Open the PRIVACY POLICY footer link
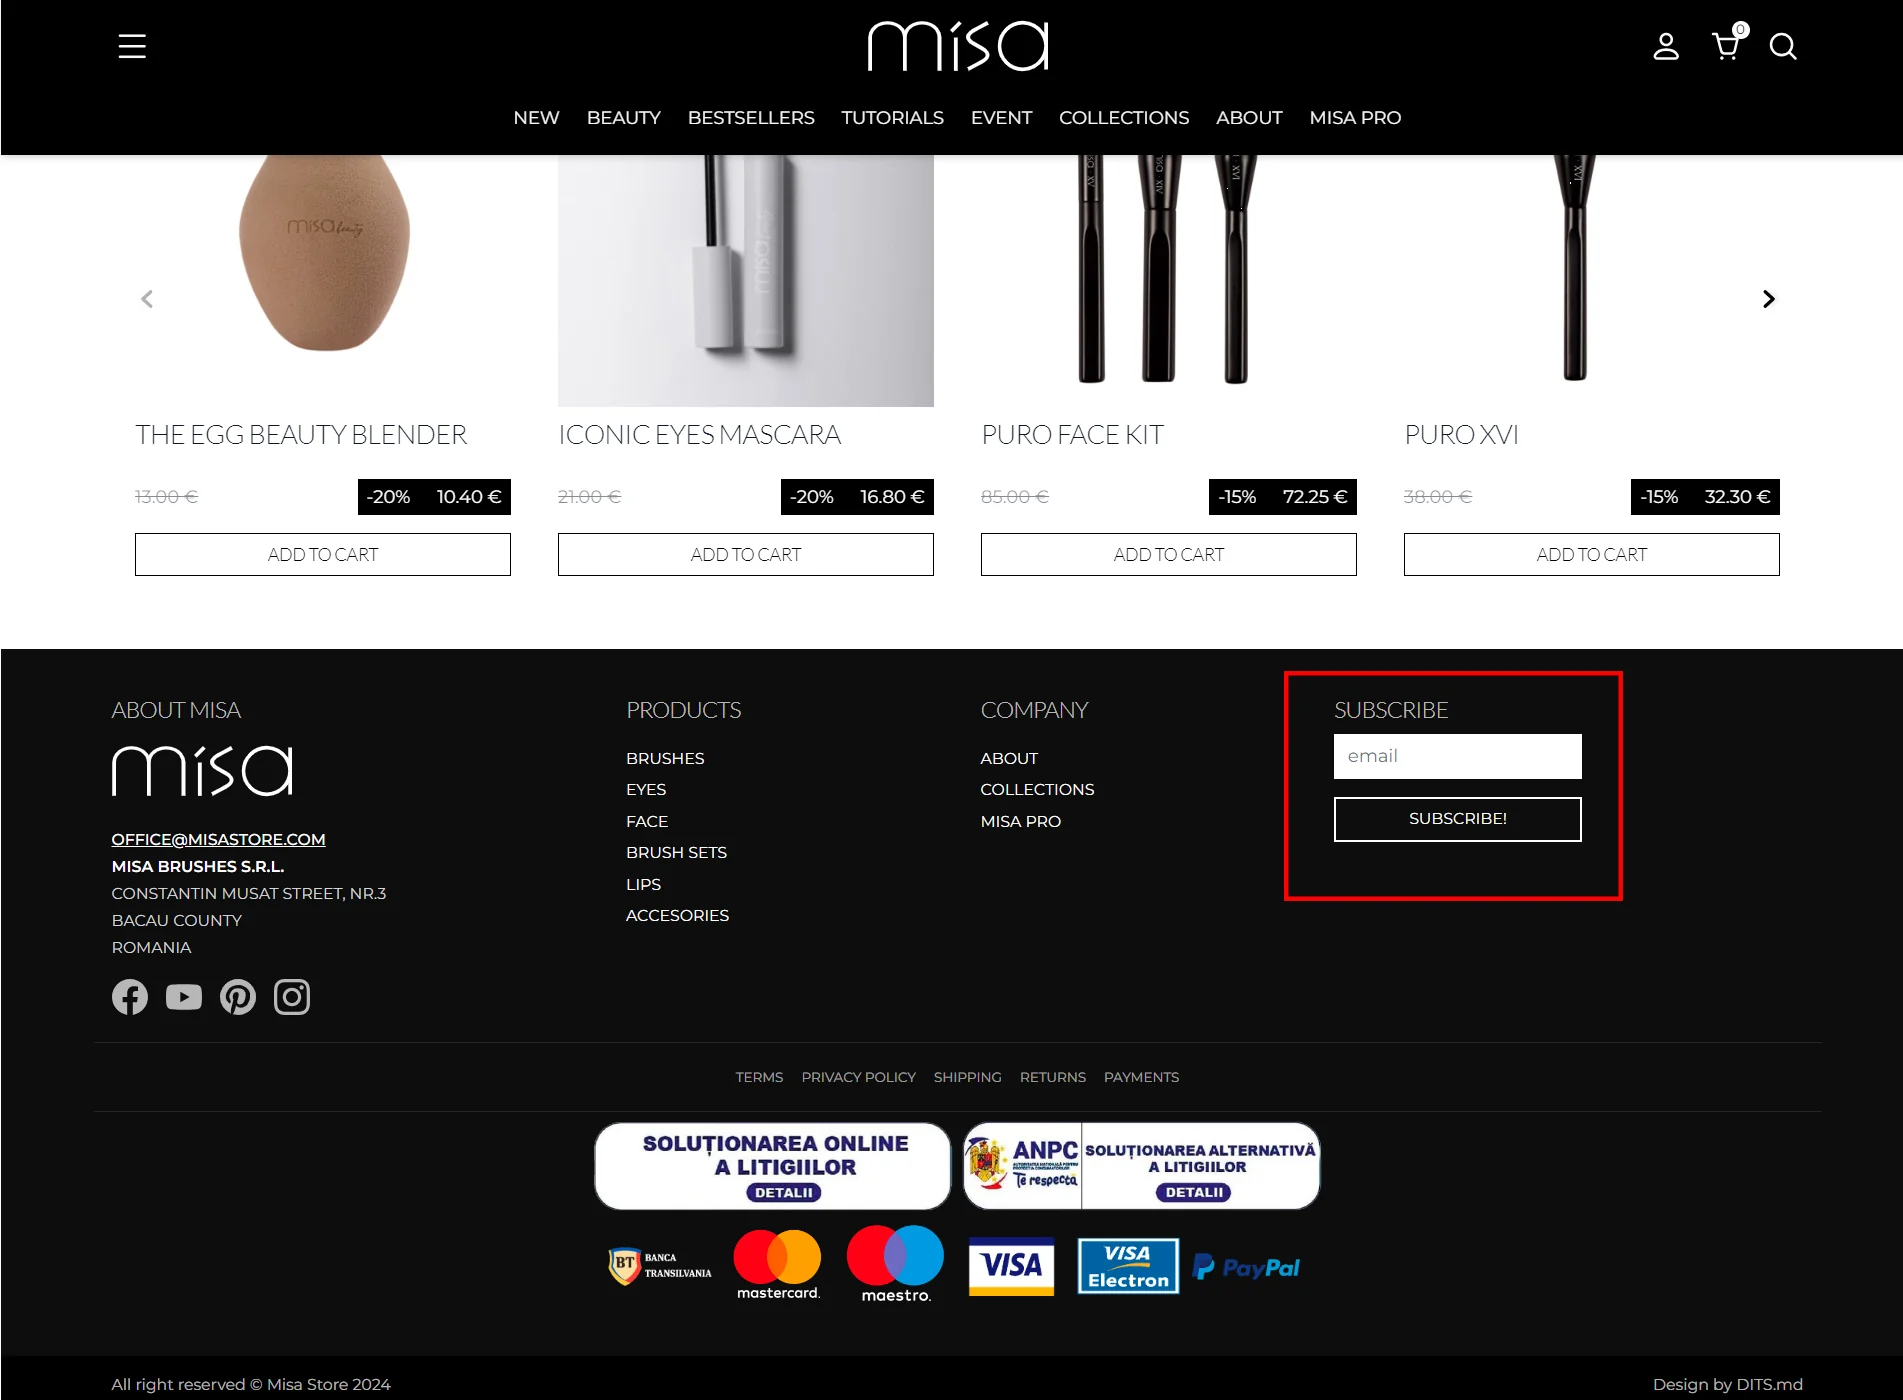1903x1400 pixels. coord(859,1078)
